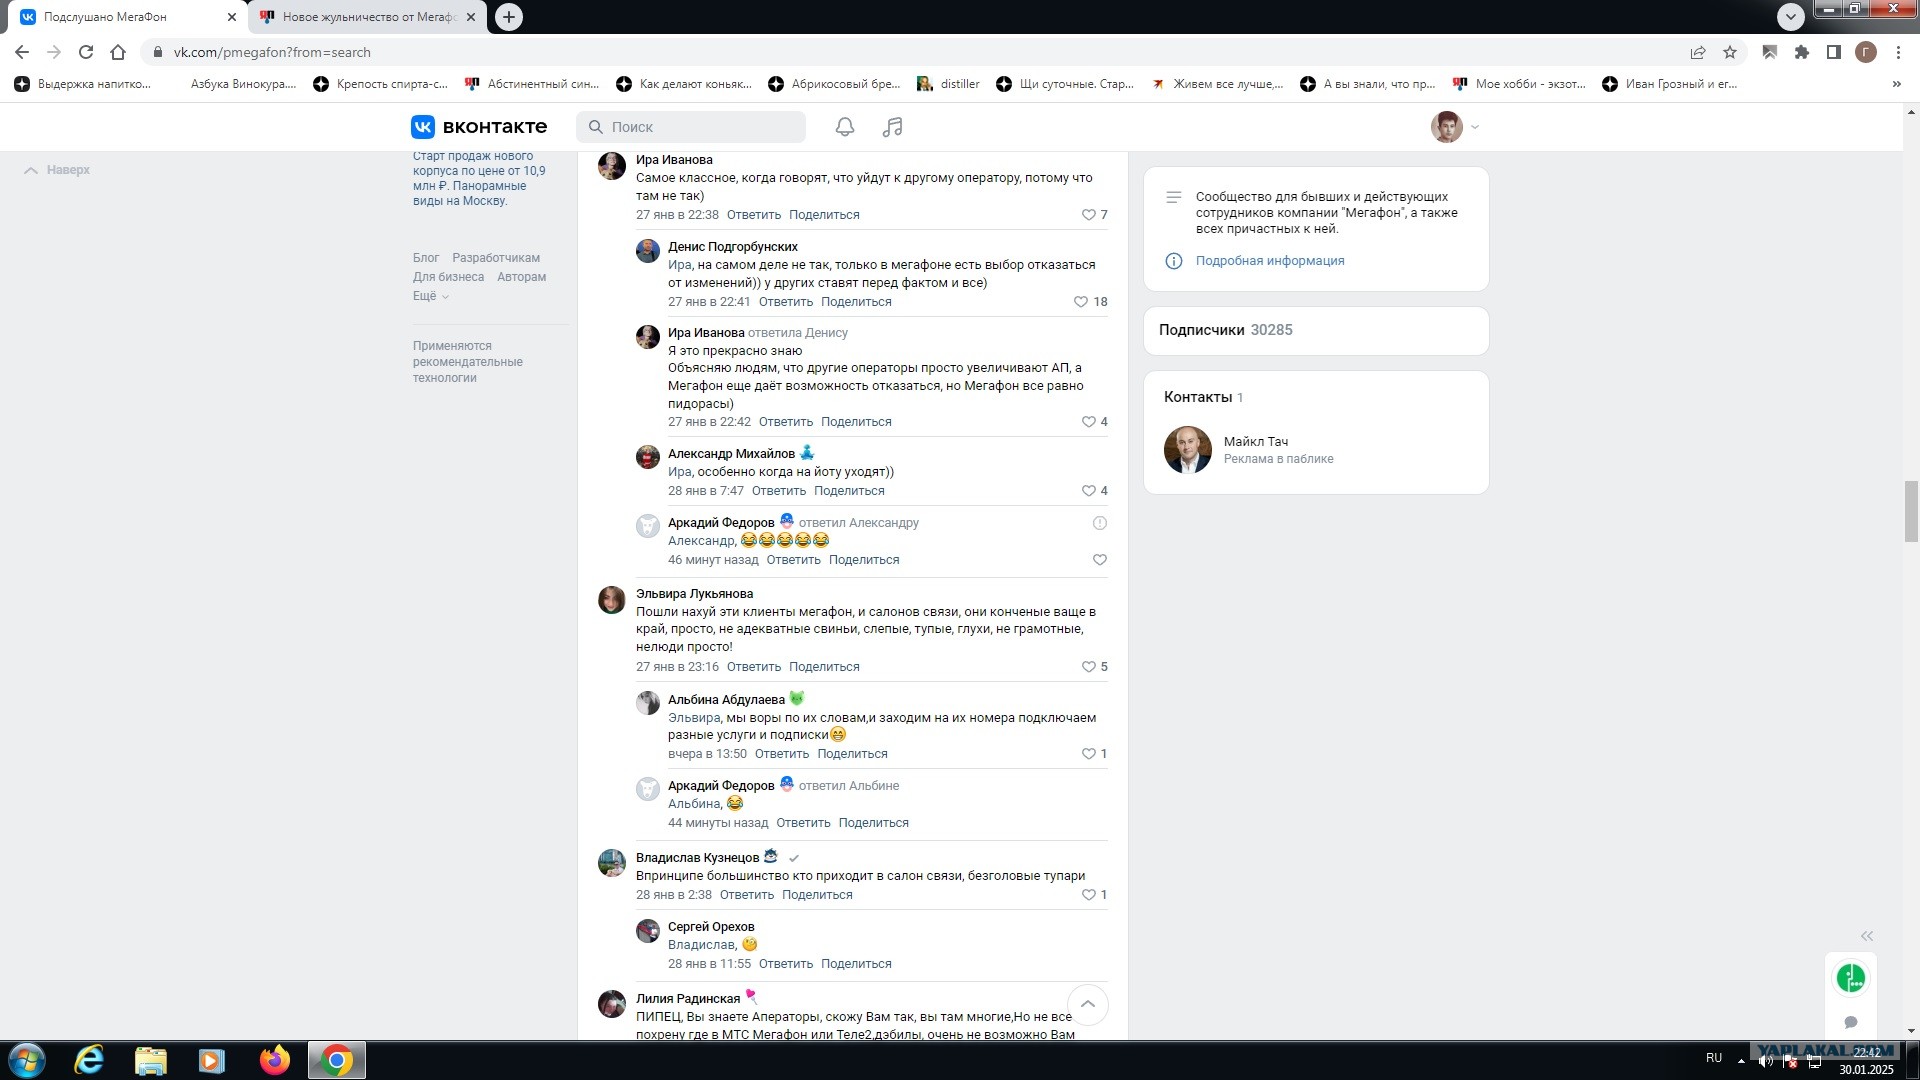Open Для бизнеса footer link
The image size is (1920, 1080).
(448, 277)
